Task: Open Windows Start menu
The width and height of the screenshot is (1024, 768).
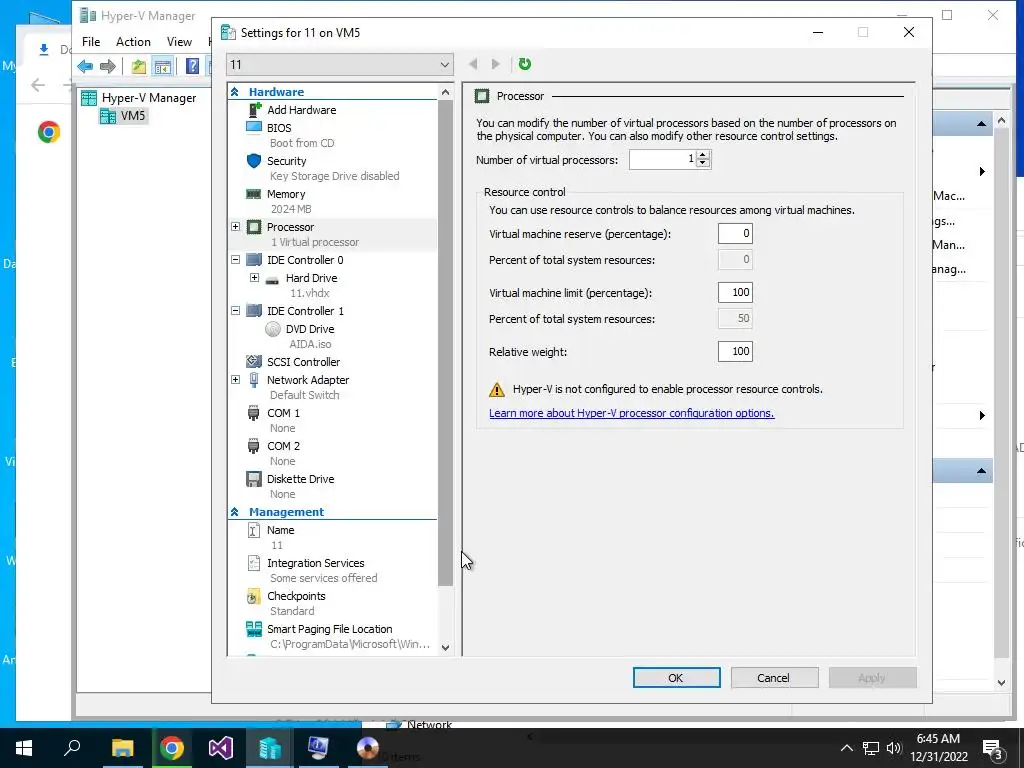Action: 24,748
